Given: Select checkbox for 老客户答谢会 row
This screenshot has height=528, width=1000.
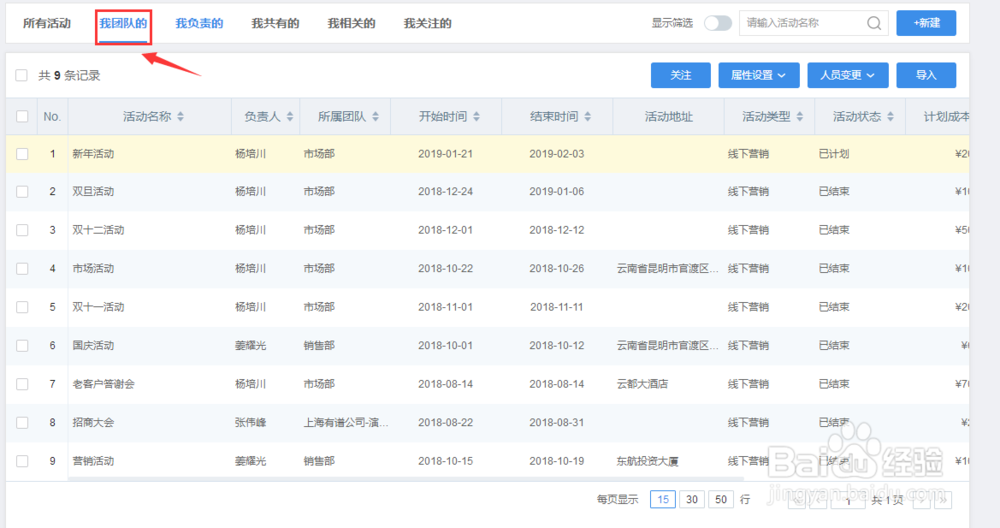Looking at the screenshot, I should [x=22, y=384].
